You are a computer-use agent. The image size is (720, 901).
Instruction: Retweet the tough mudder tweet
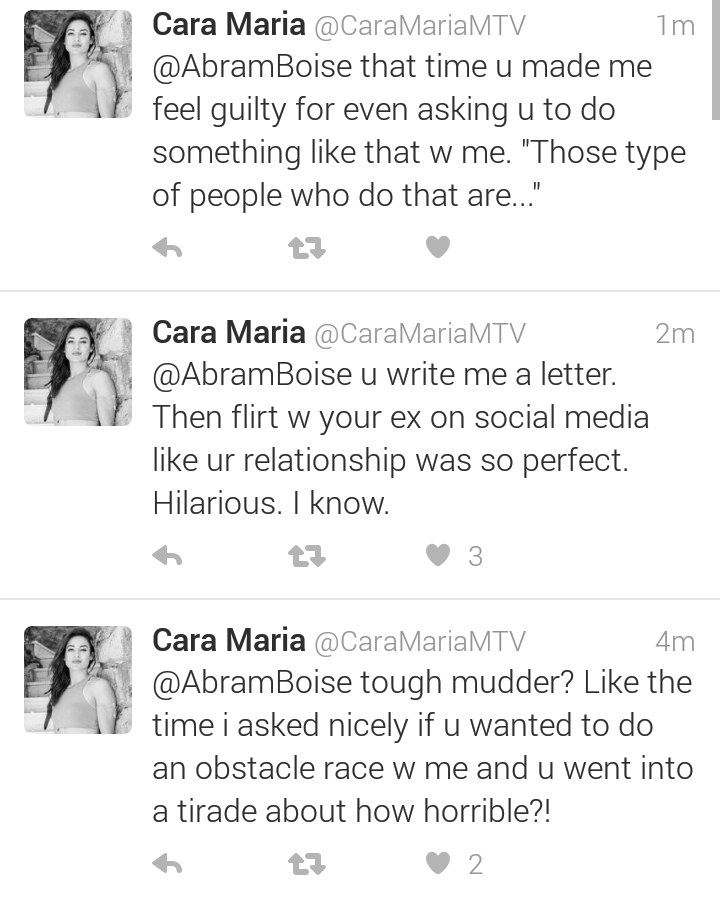coord(306,864)
